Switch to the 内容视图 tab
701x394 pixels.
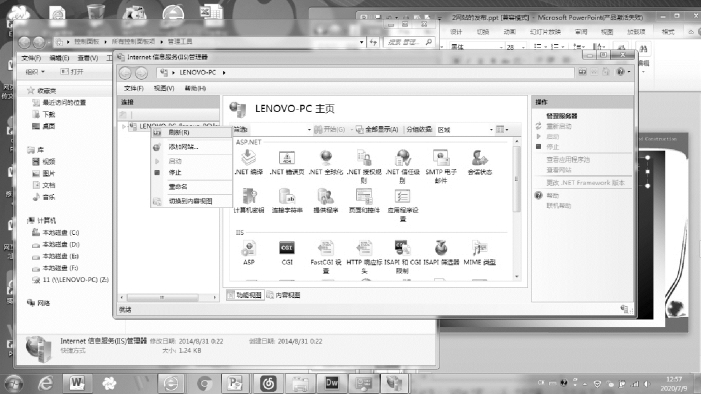tap(283, 295)
